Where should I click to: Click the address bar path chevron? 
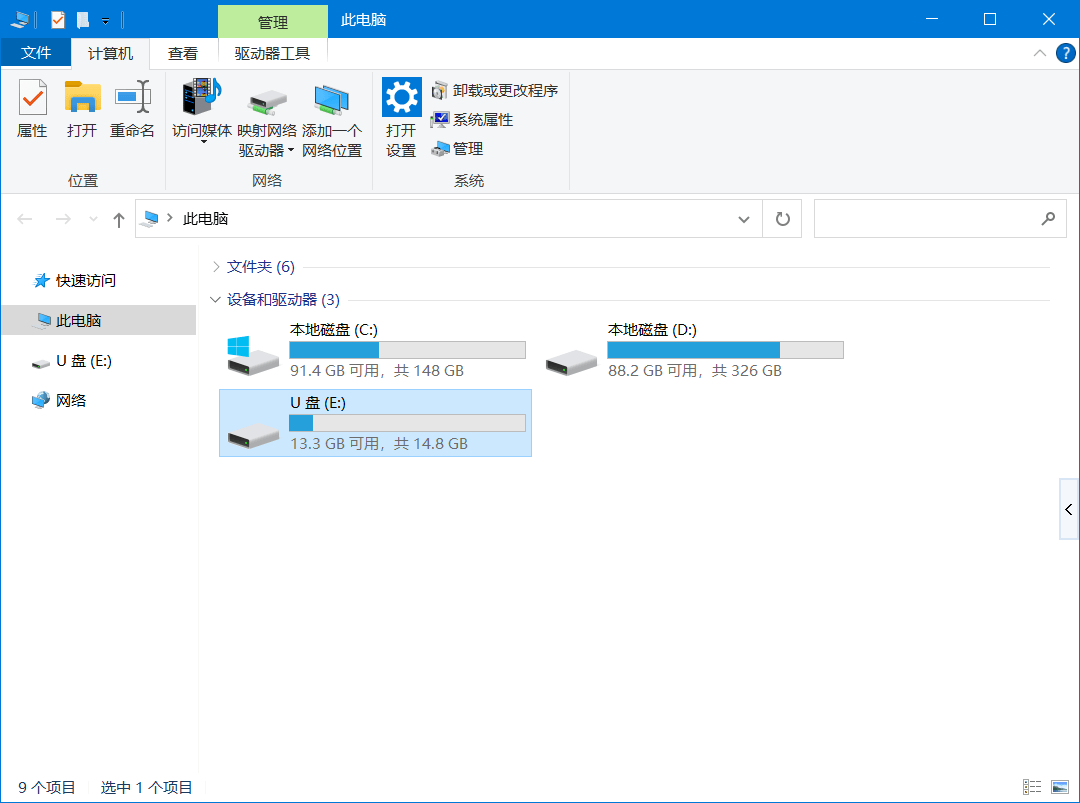coord(169,218)
